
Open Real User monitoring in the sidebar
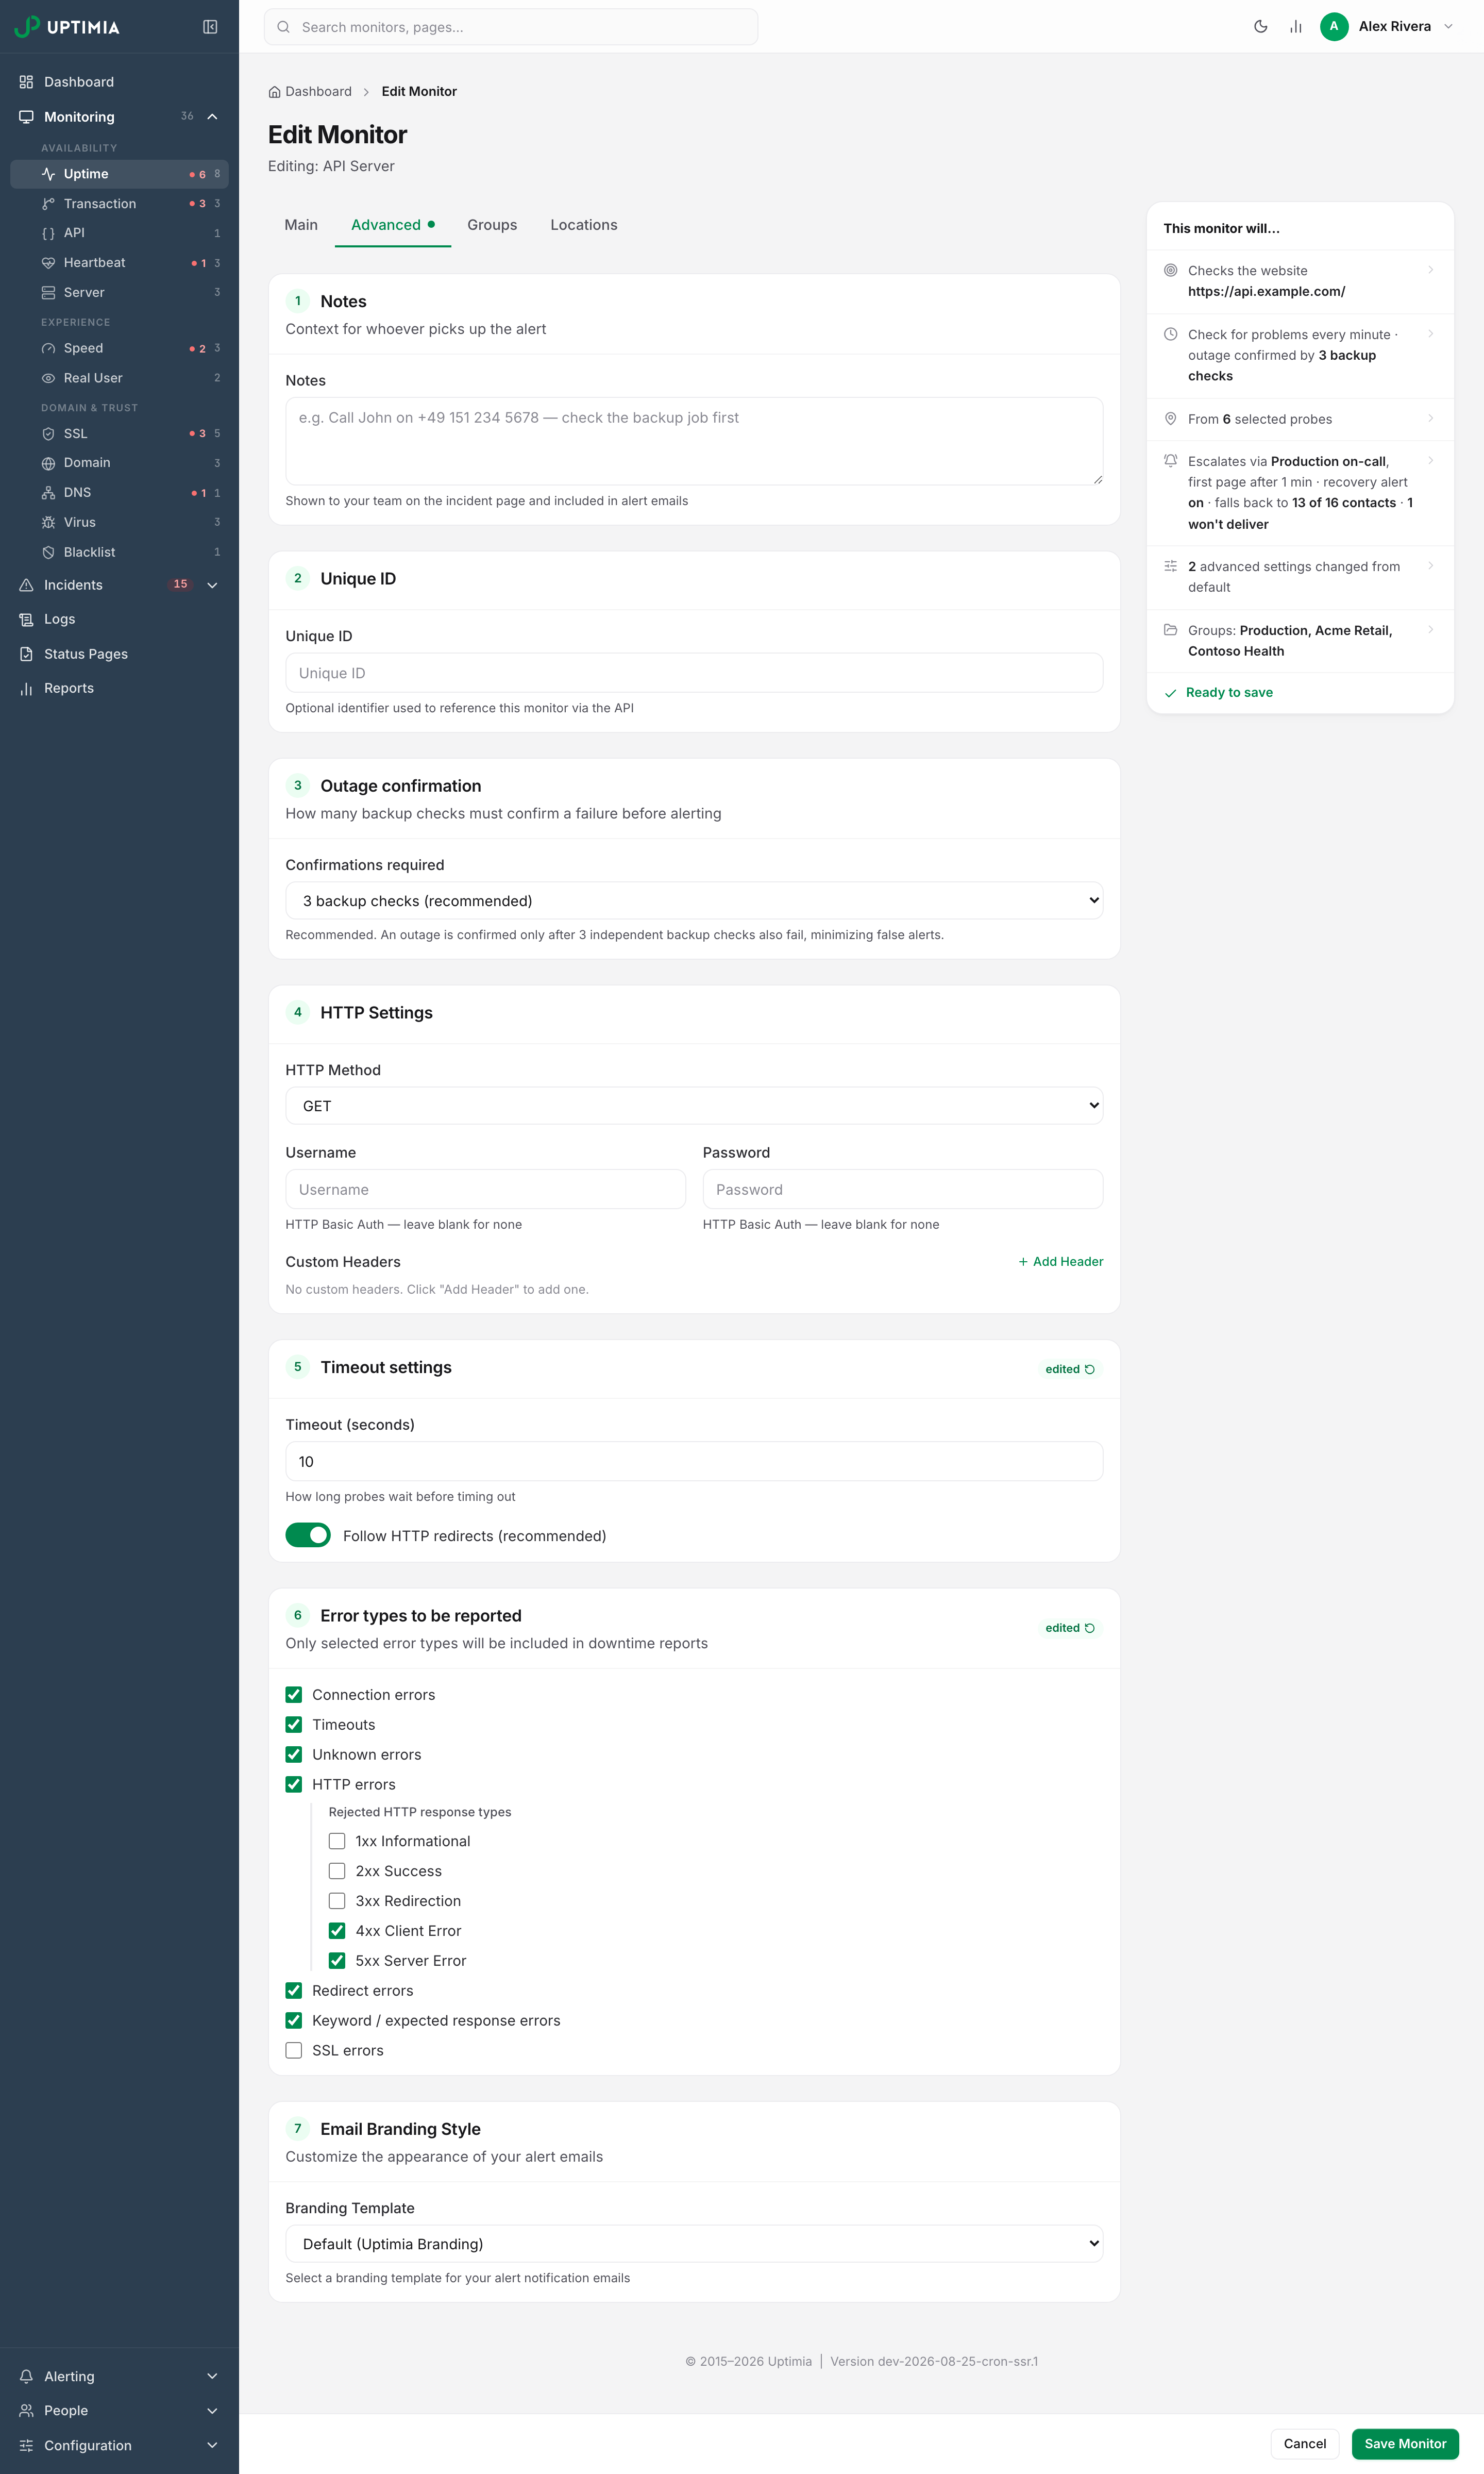(x=119, y=378)
